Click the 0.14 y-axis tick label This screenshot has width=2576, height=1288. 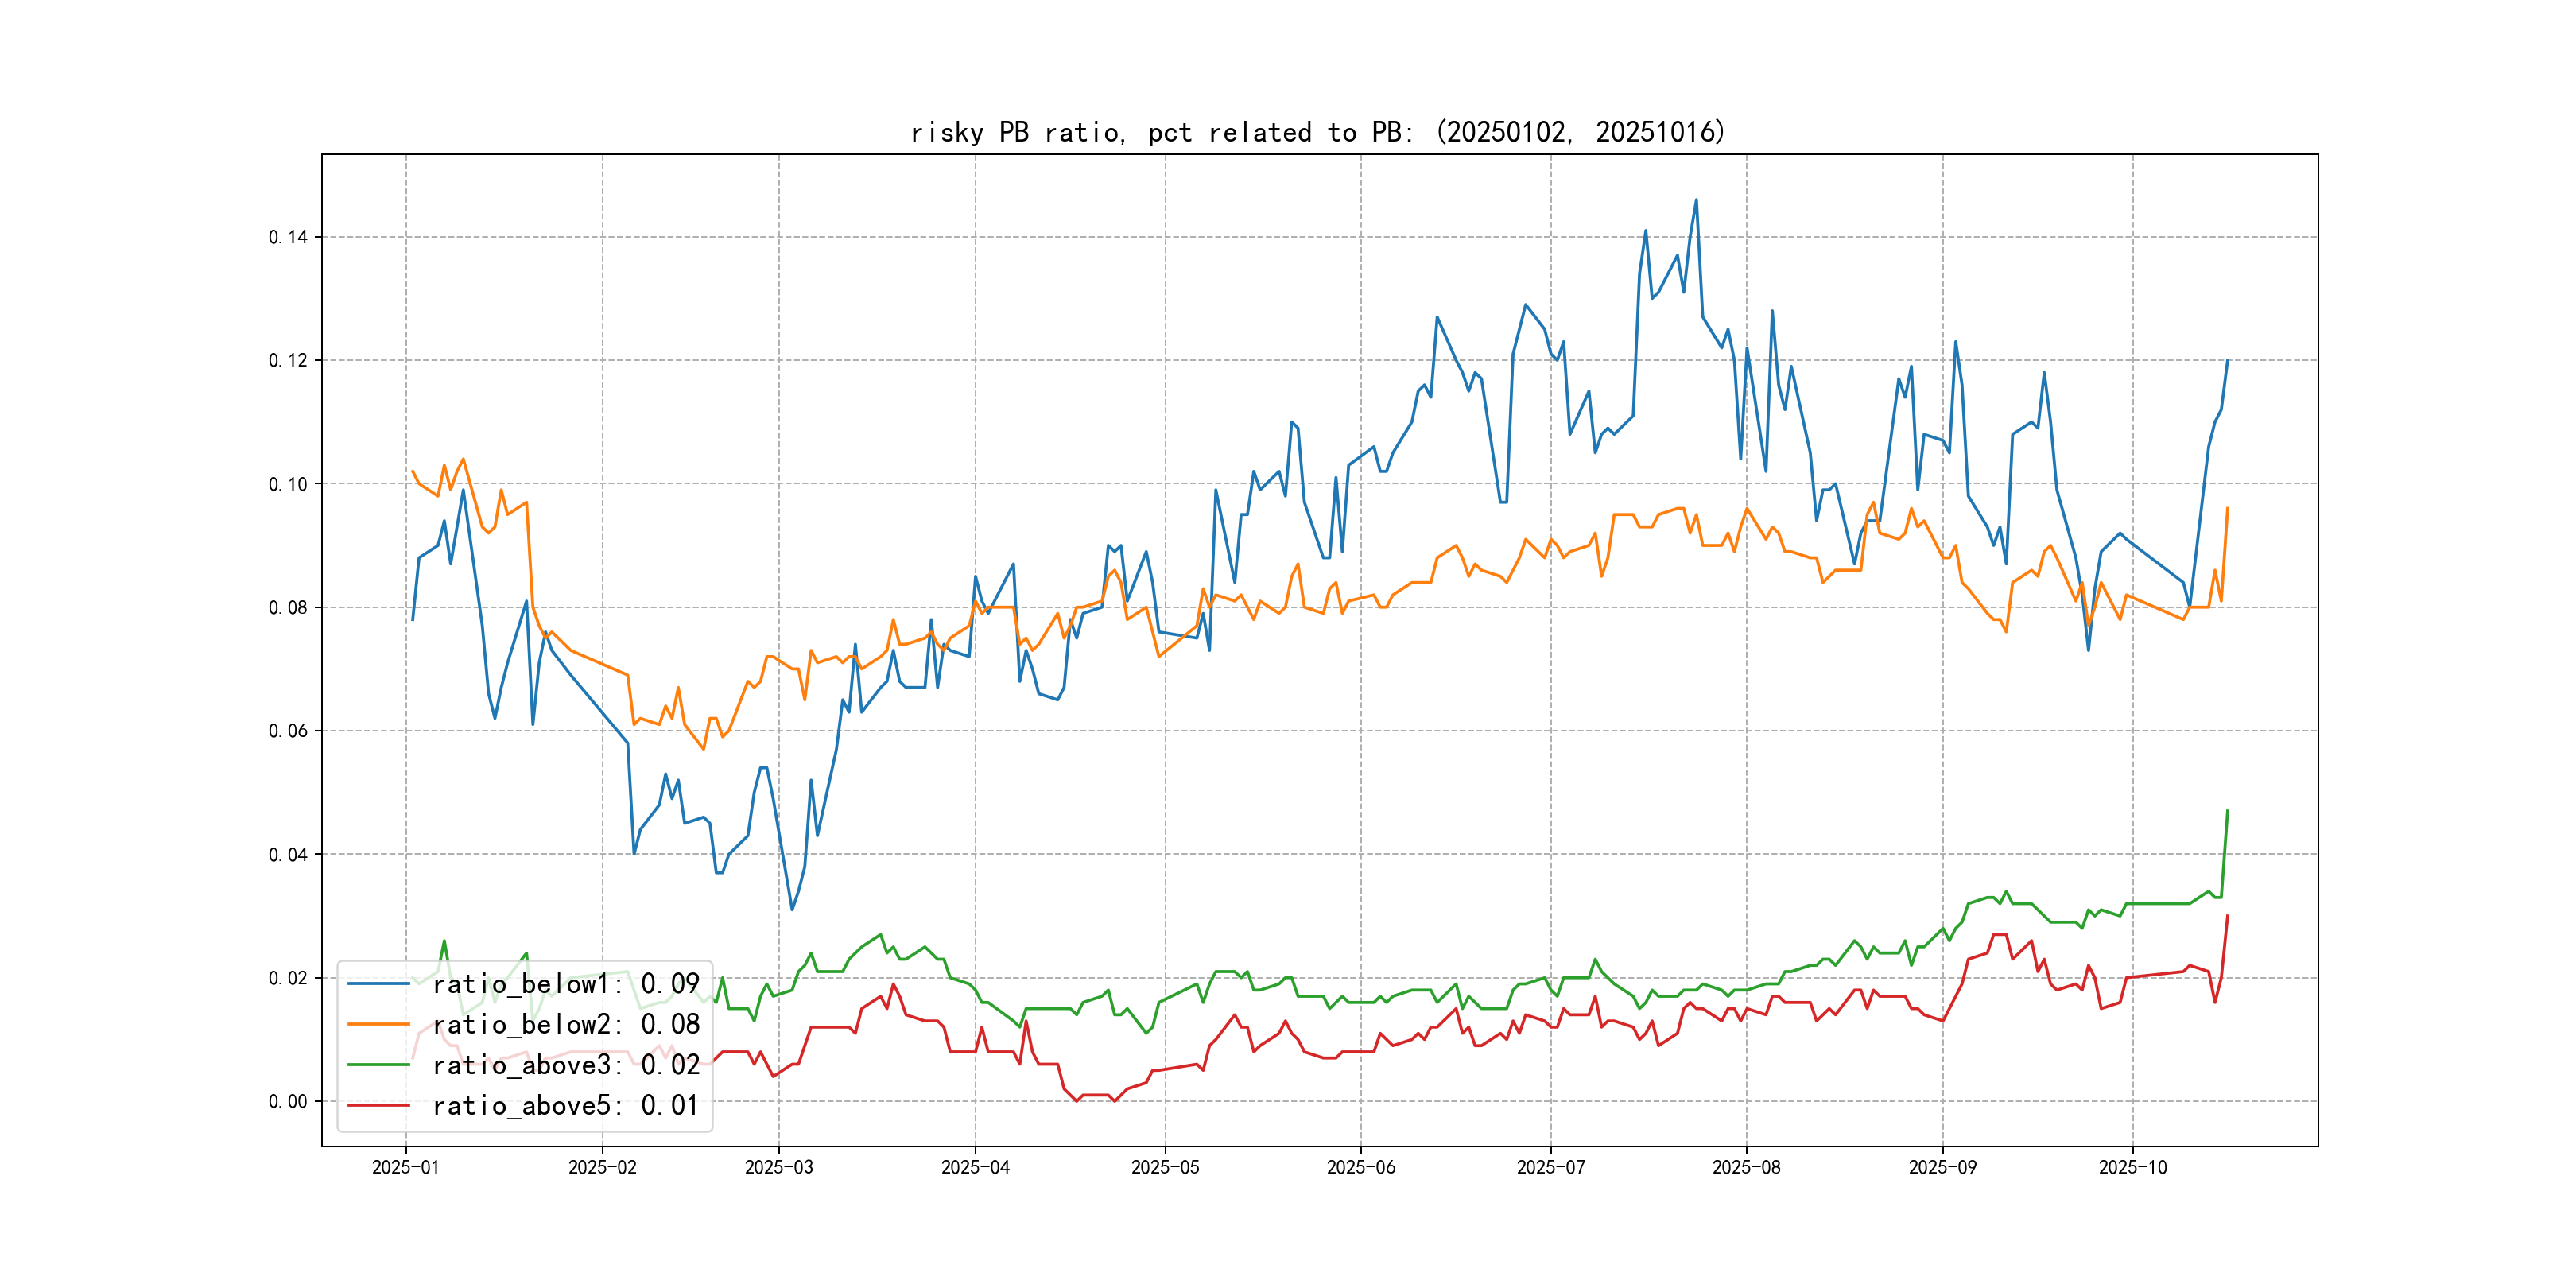pyautogui.click(x=288, y=237)
